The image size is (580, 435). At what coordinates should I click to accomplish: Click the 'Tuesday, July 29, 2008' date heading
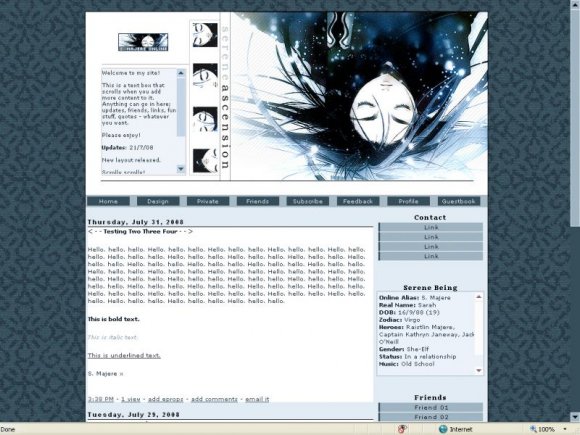click(x=134, y=415)
